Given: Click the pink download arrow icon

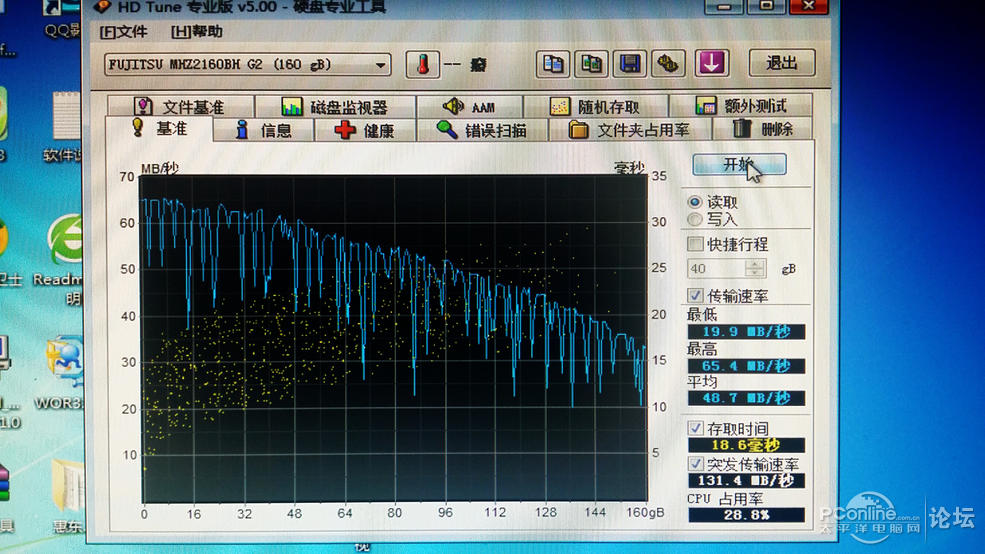Looking at the screenshot, I should tap(712, 63).
